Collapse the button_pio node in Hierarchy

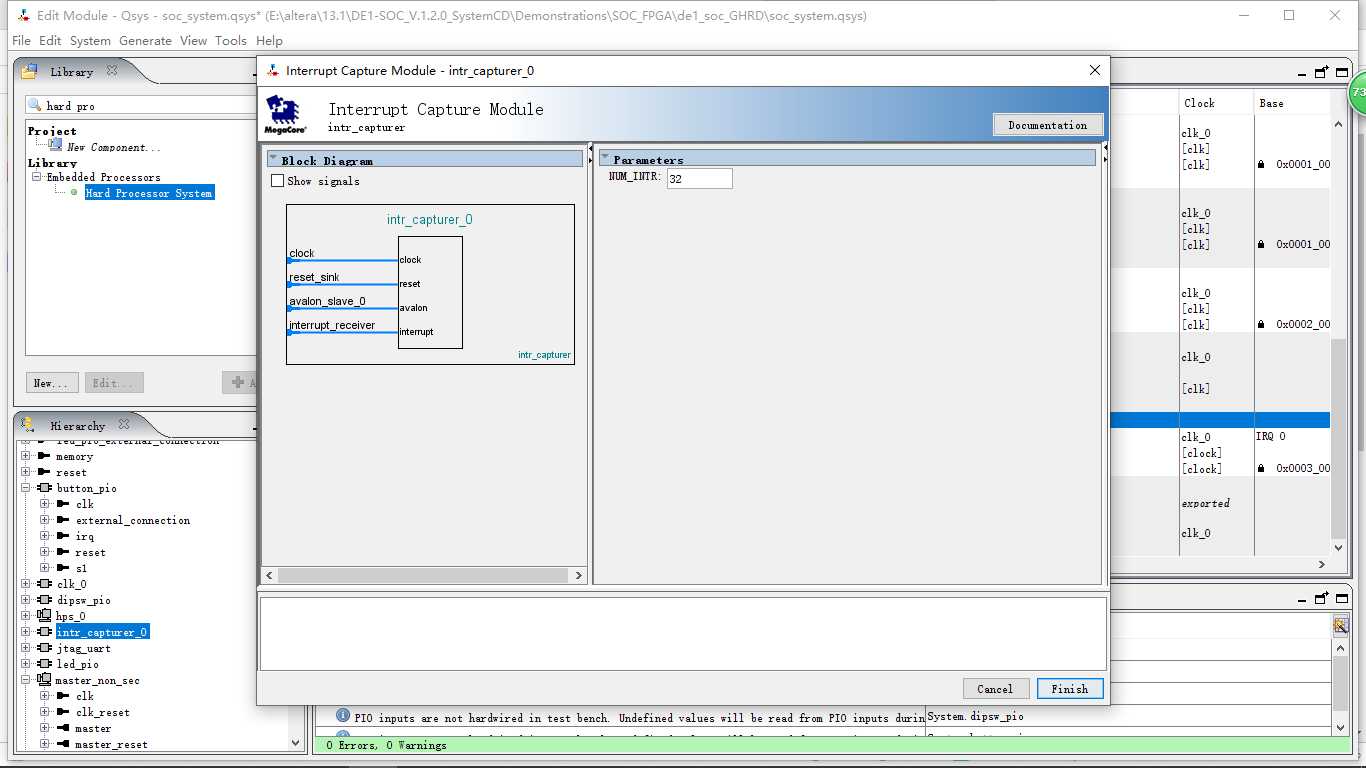[x=26, y=488]
